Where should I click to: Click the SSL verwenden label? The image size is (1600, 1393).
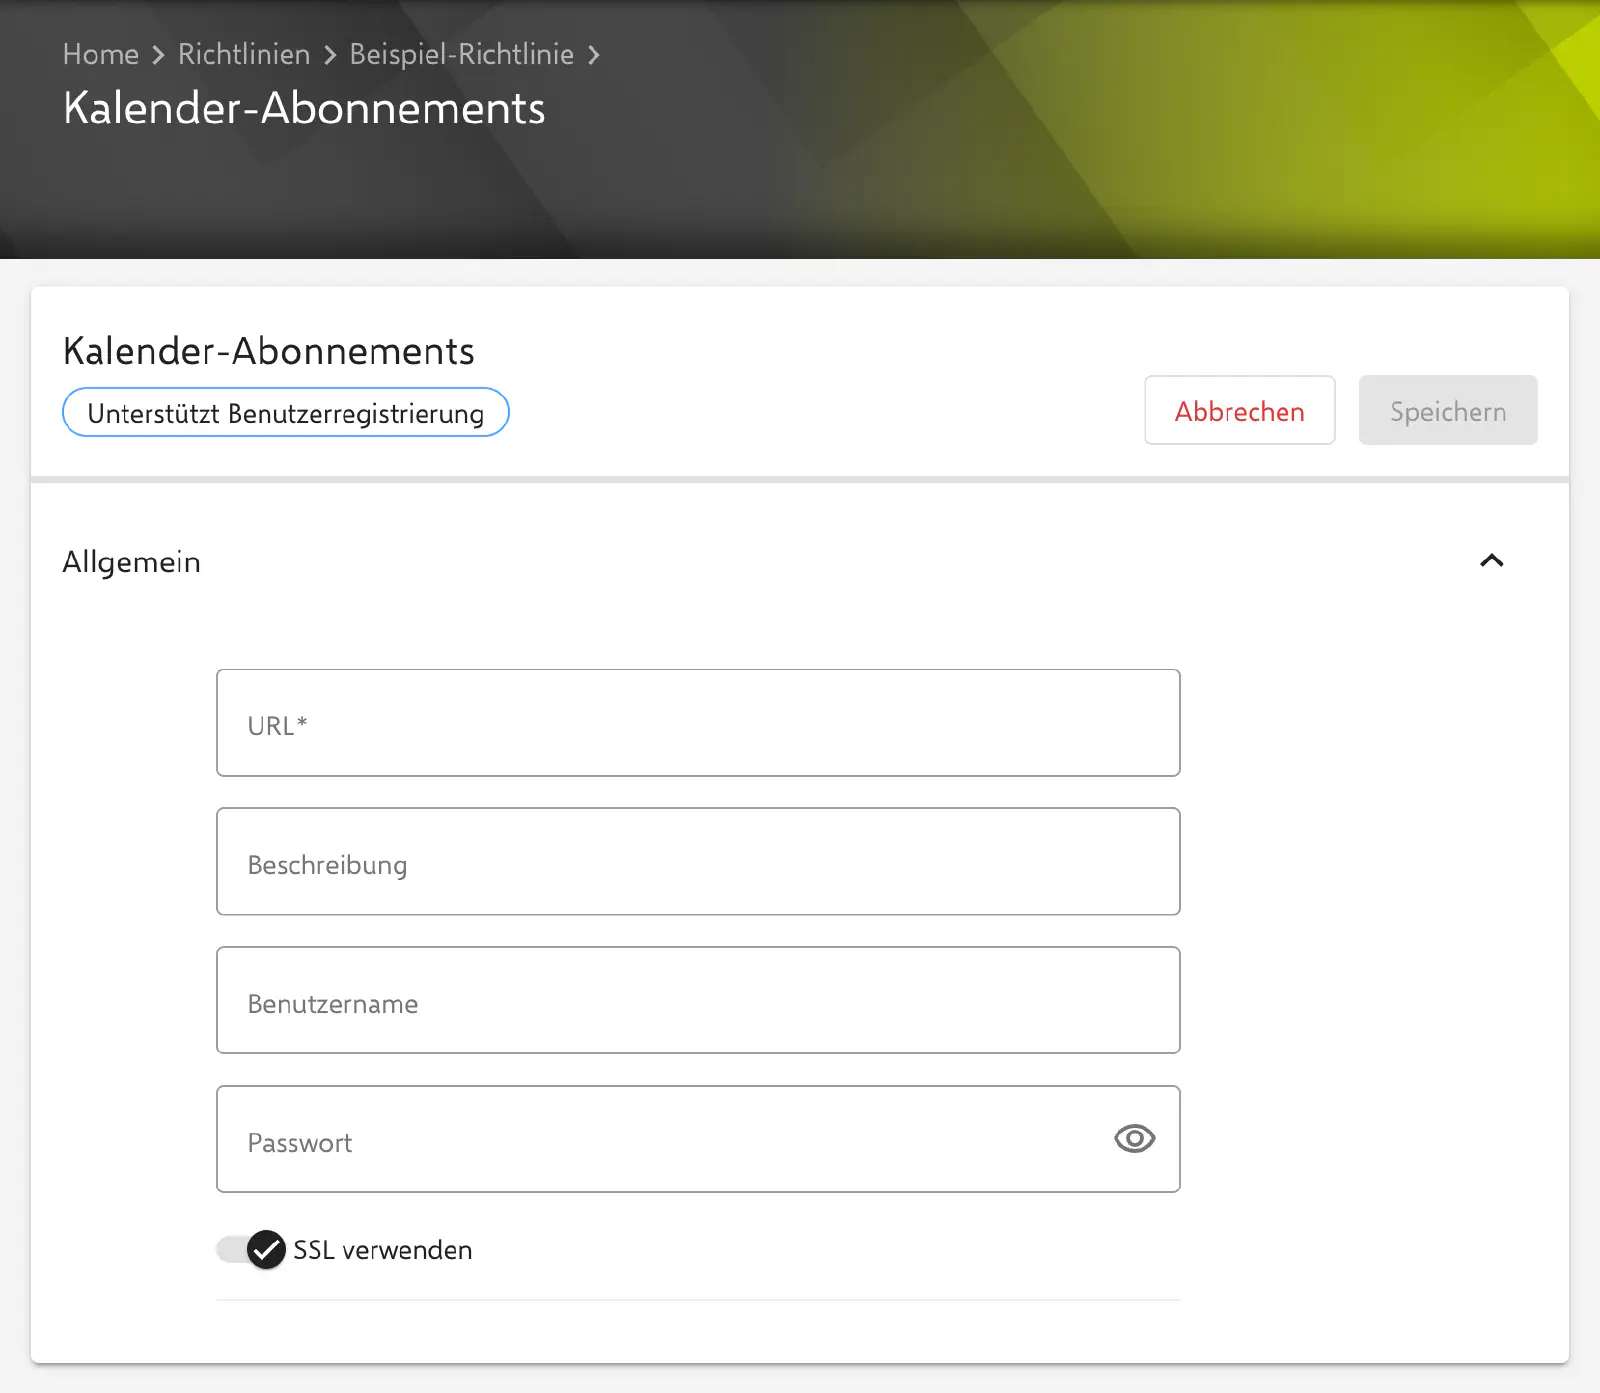tap(382, 1250)
